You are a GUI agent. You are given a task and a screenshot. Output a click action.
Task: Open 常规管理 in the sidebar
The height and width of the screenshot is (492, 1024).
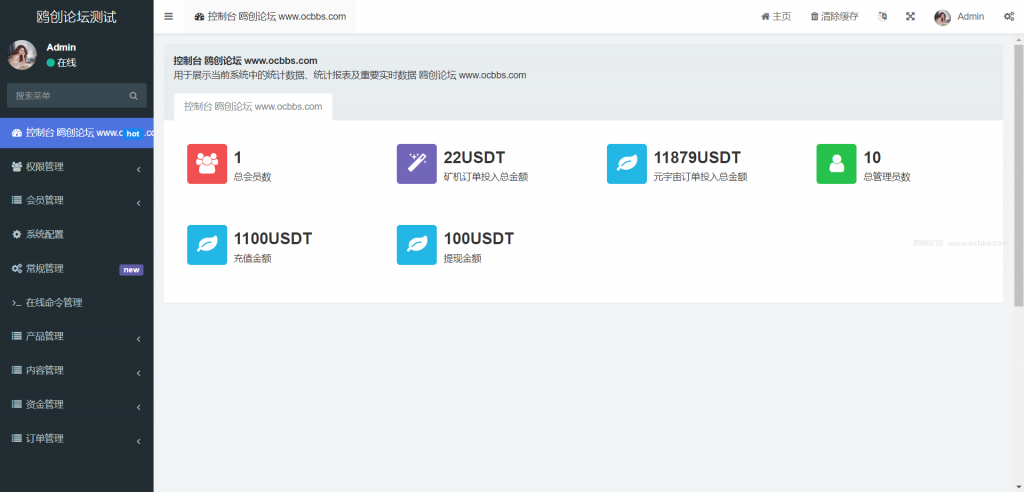pyautogui.click(x=77, y=269)
